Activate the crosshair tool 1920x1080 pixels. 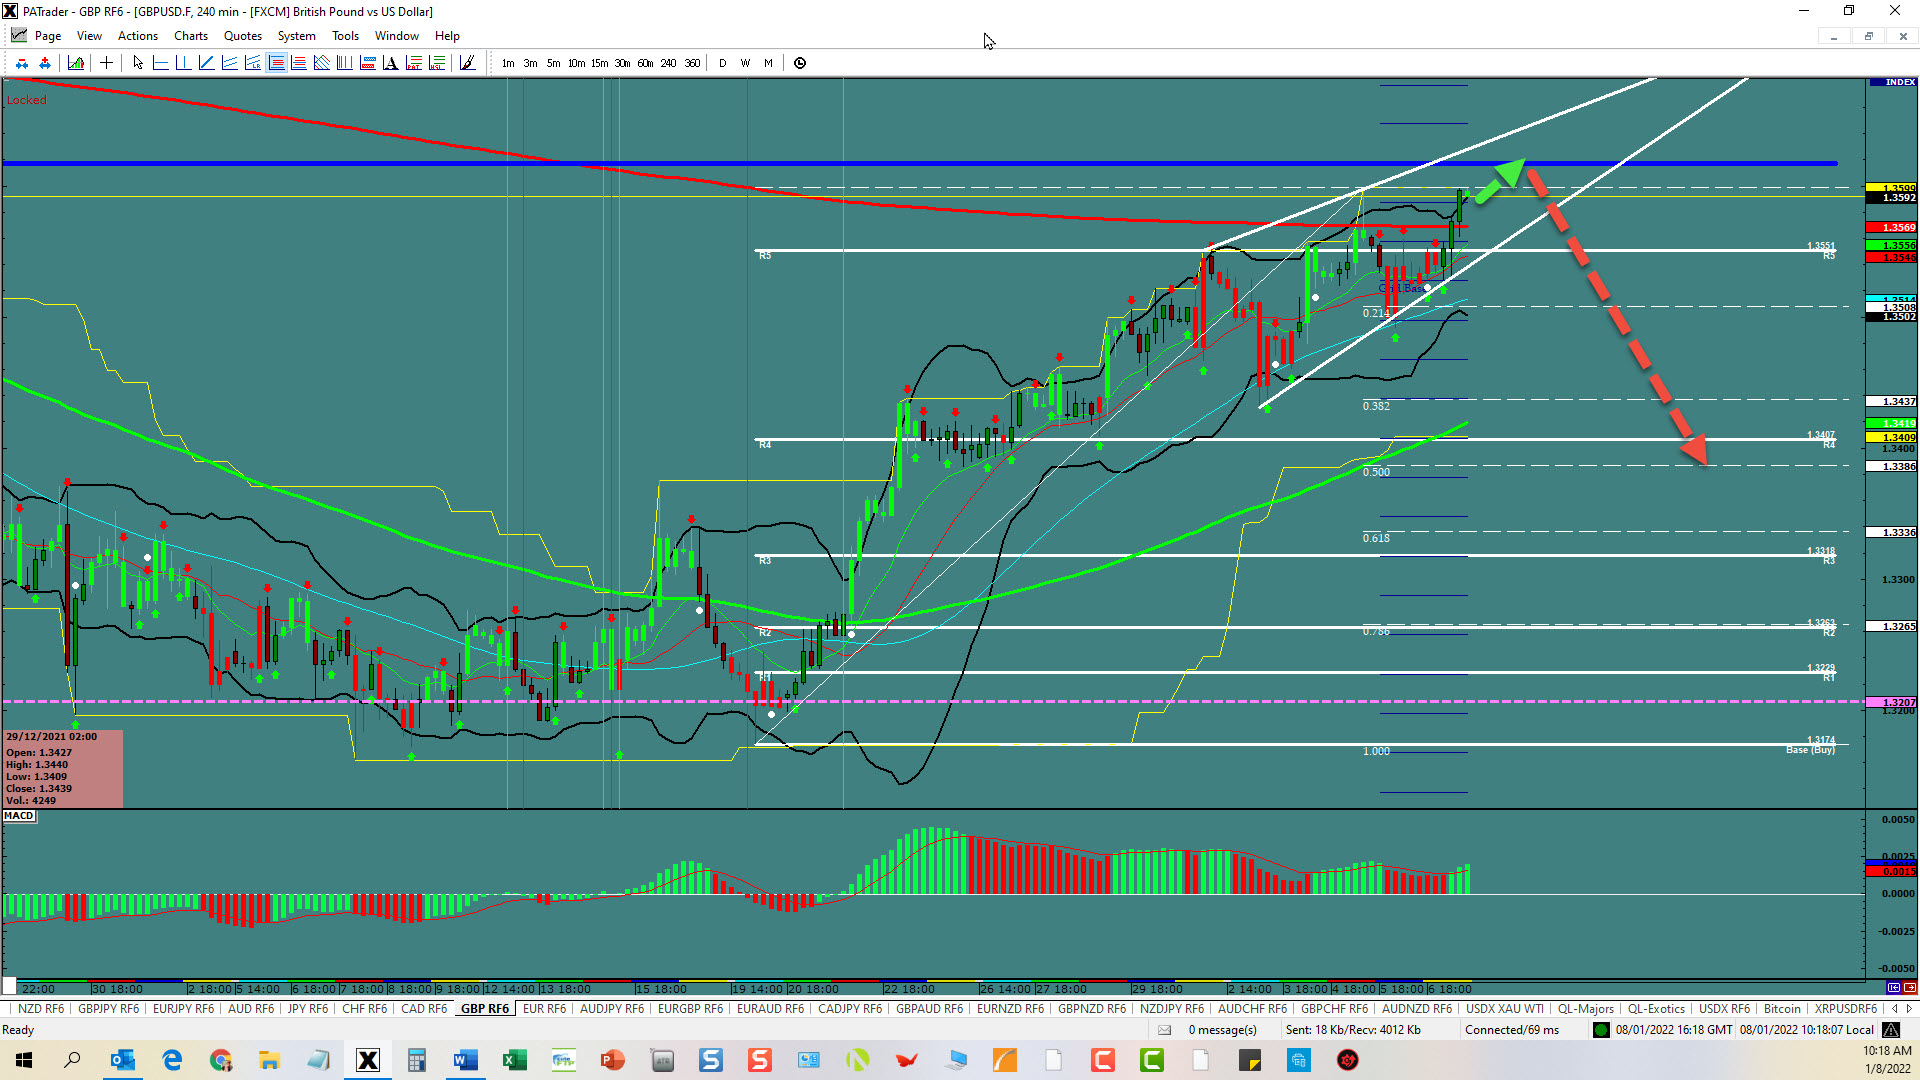106,63
